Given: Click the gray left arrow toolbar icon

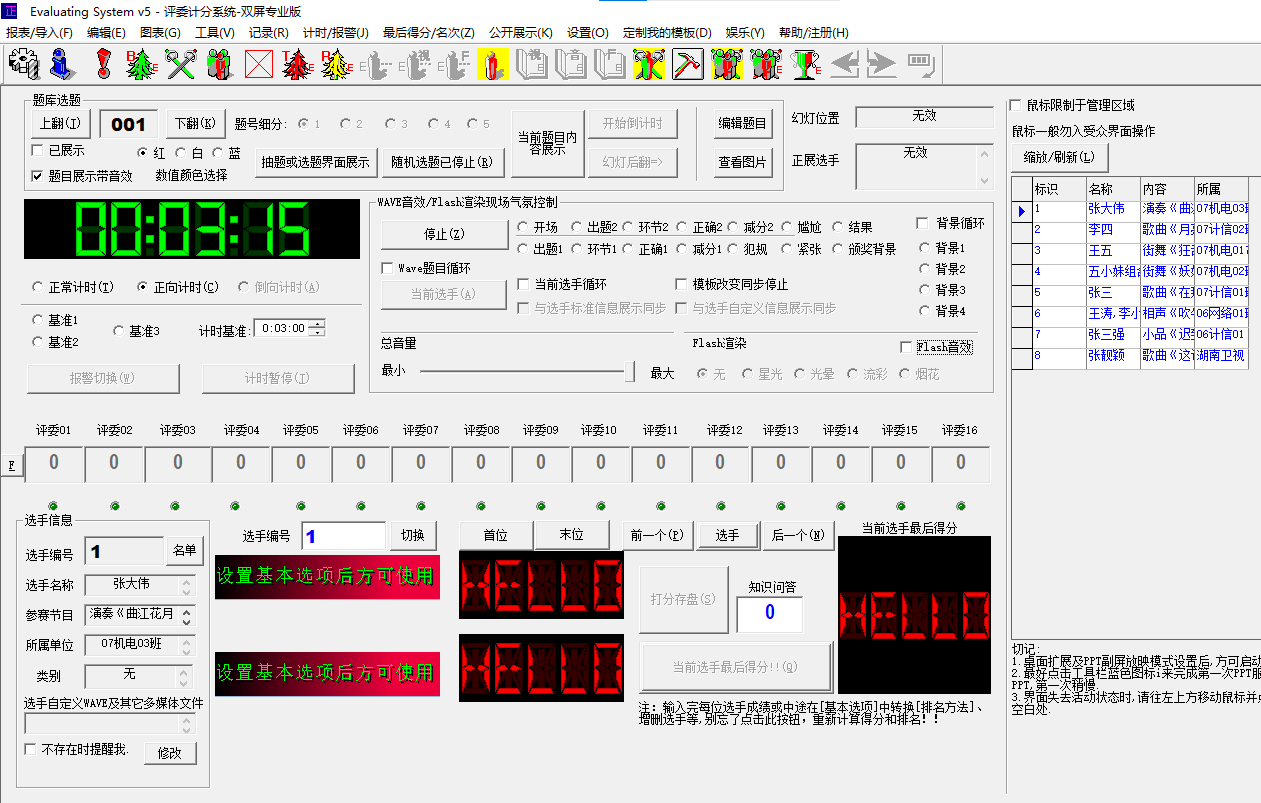Looking at the screenshot, I should (845, 64).
